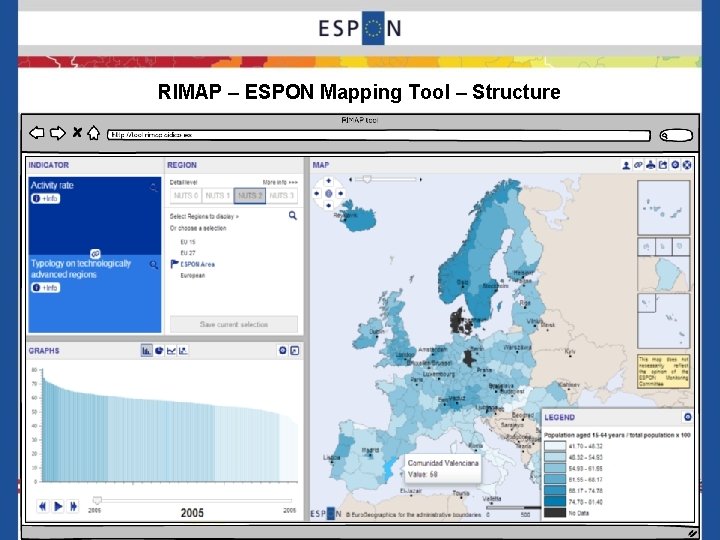The image size is (720, 540).
Task: Switch graph to line chart
Action: point(171,351)
